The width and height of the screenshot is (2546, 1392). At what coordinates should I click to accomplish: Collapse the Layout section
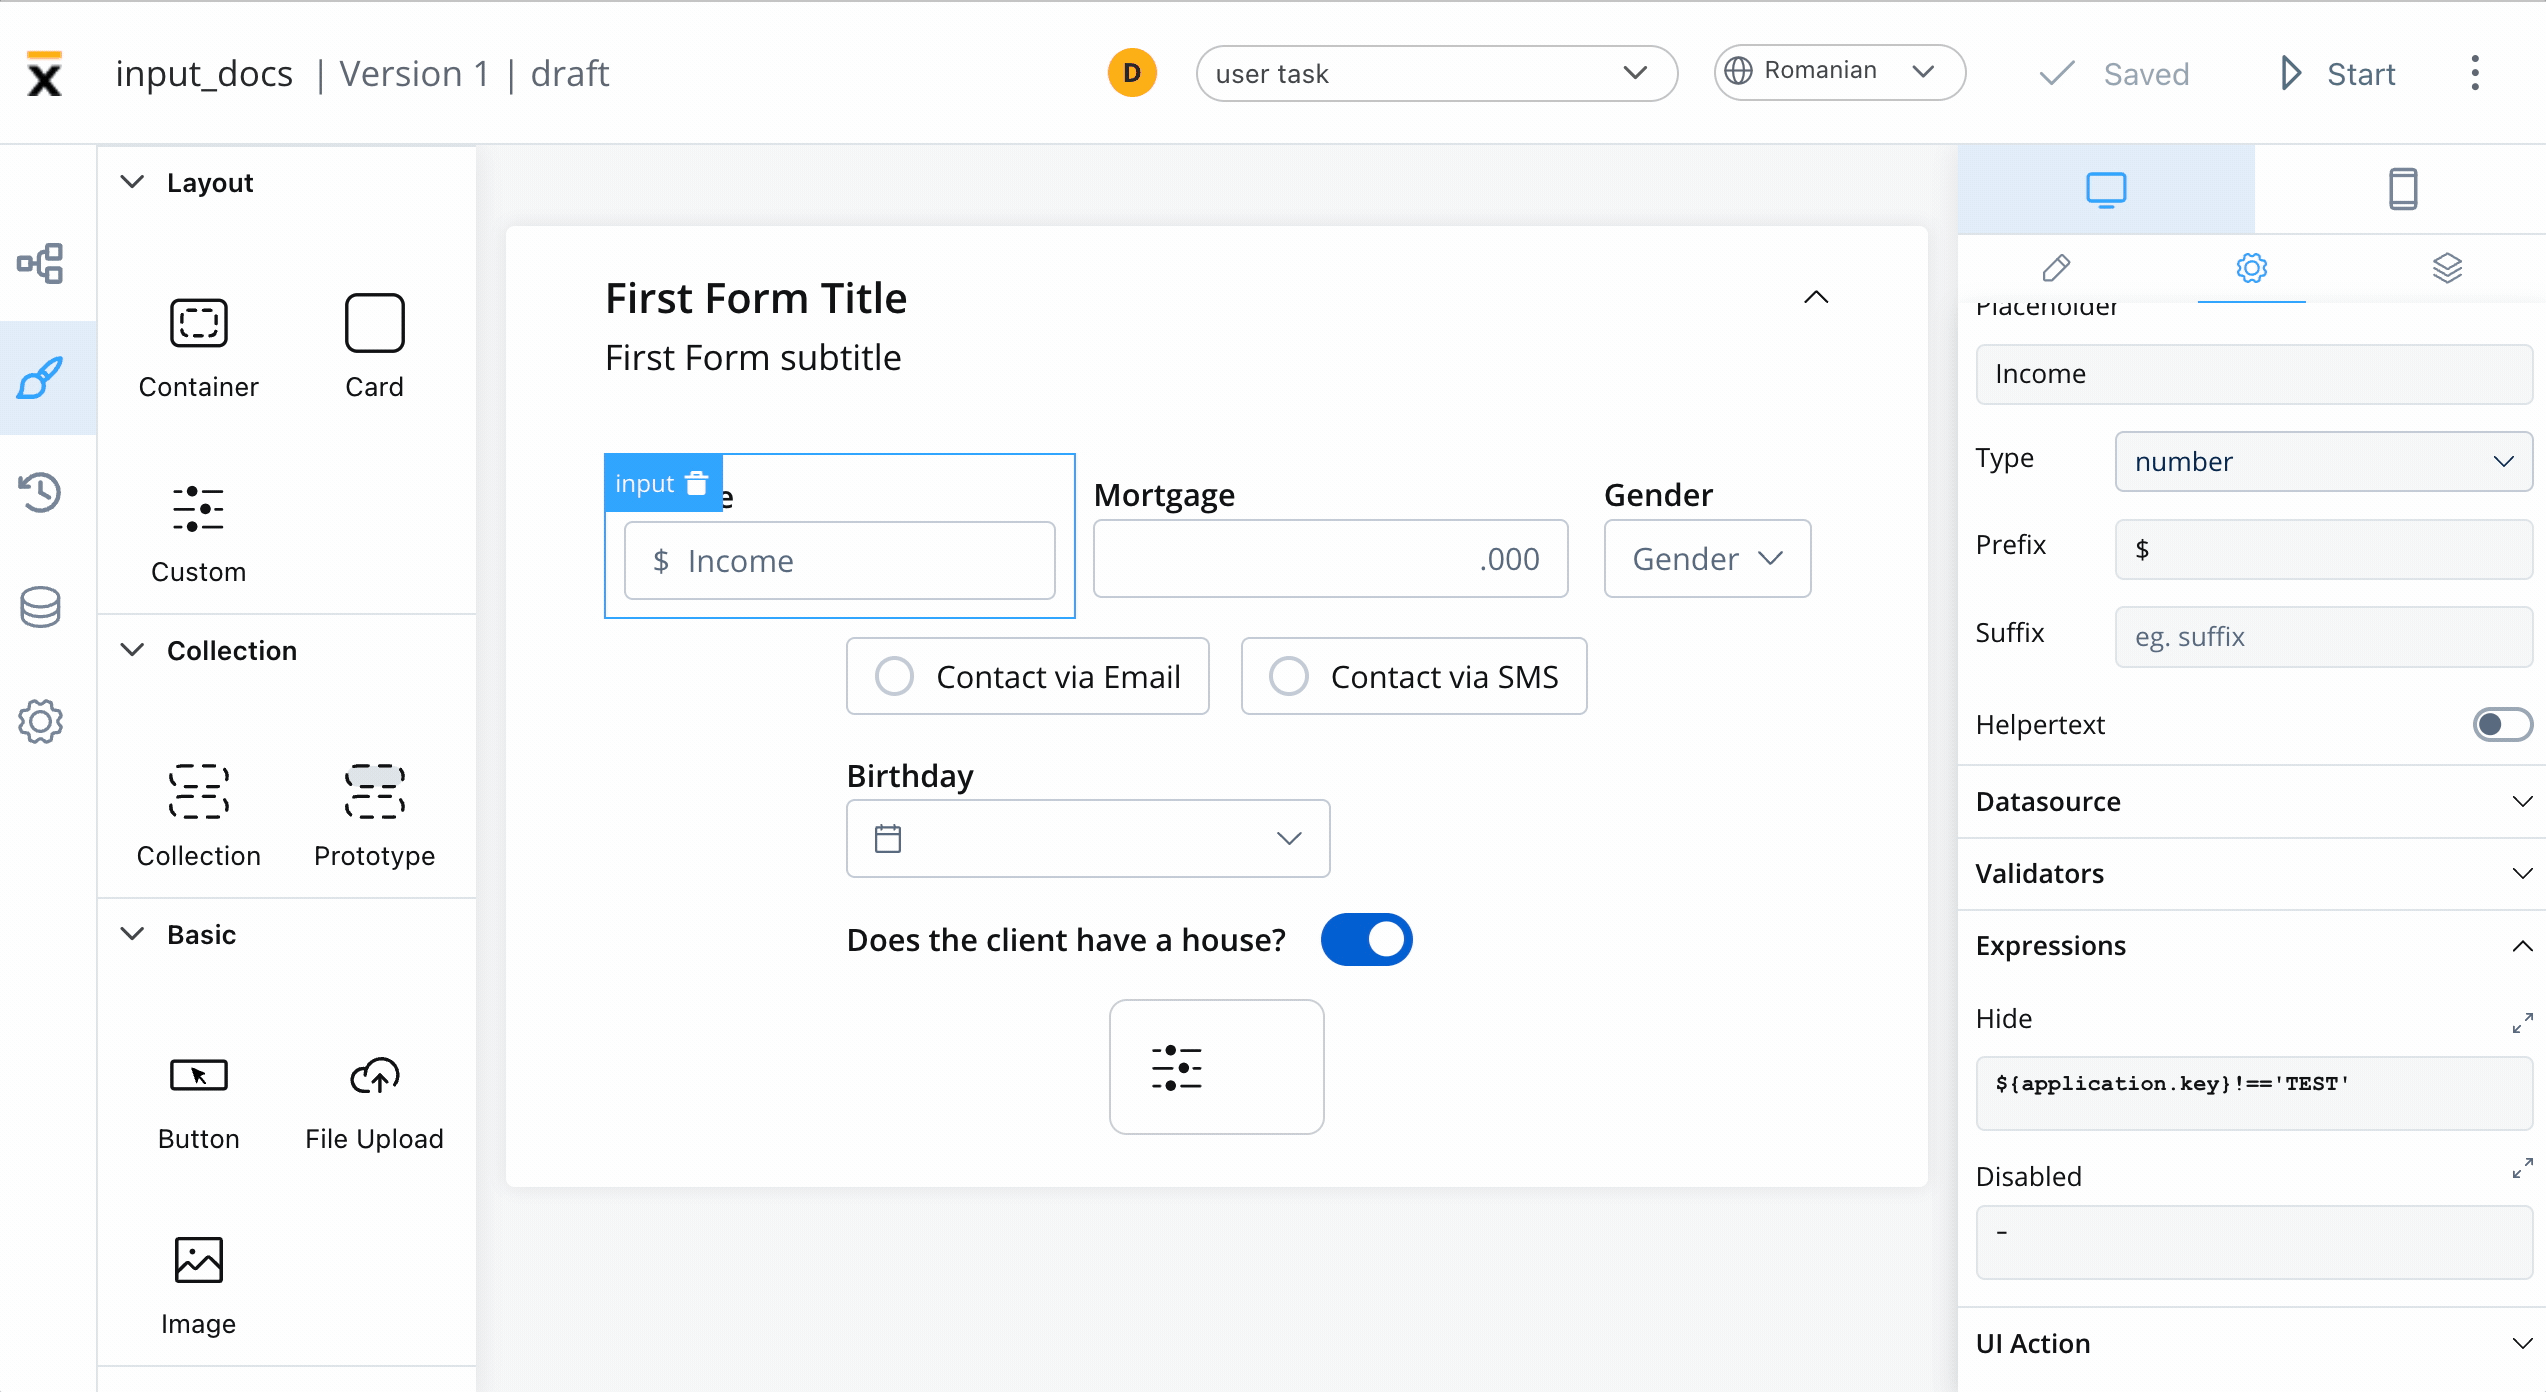132,182
